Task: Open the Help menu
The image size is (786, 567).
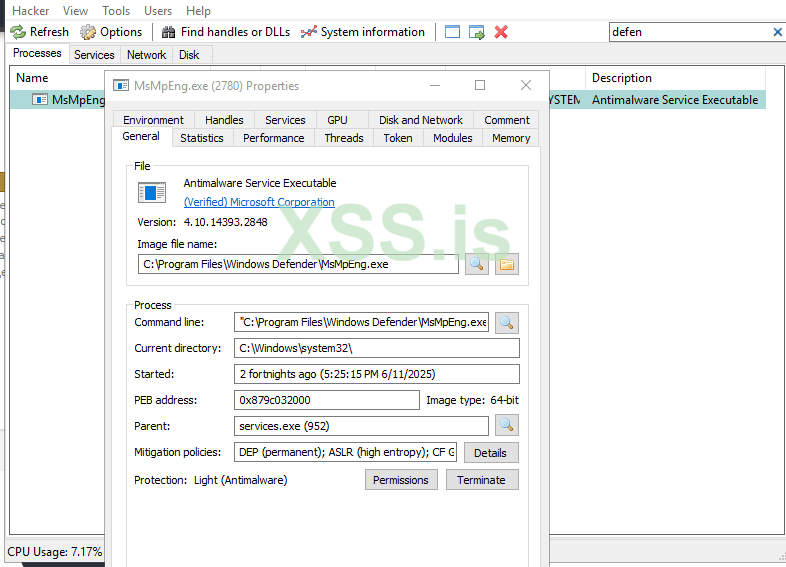Action: [x=199, y=11]
